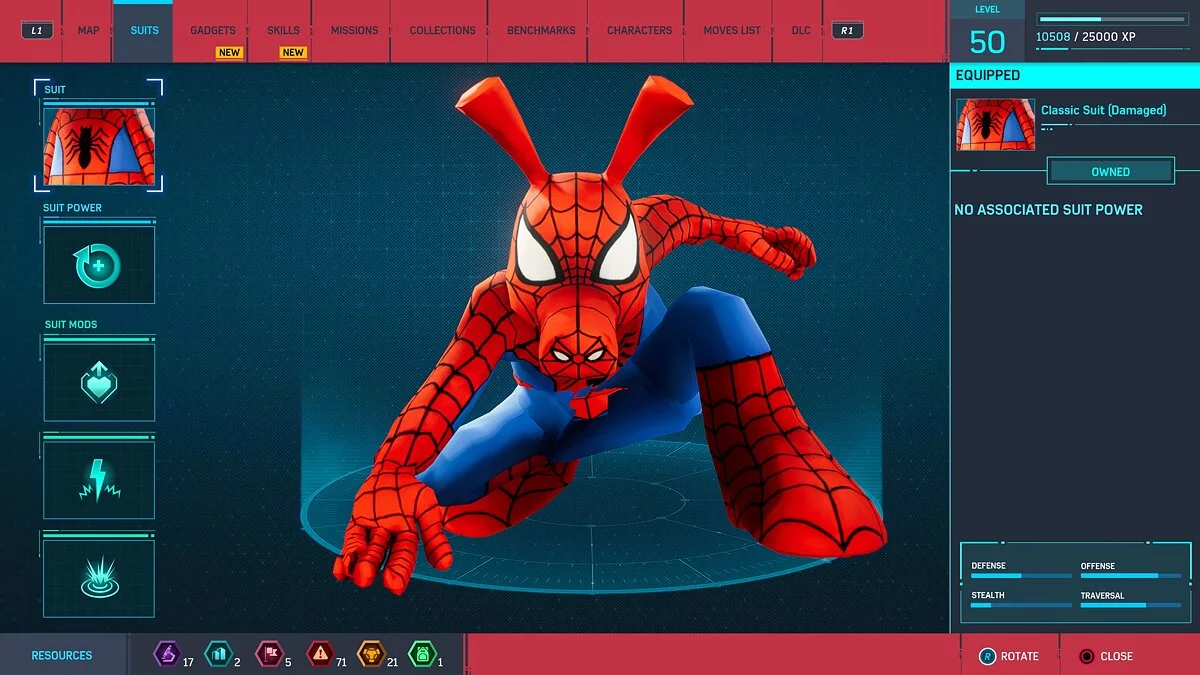
Task: Click the teal backpack token icon
Action: click(x=221, y=655)
